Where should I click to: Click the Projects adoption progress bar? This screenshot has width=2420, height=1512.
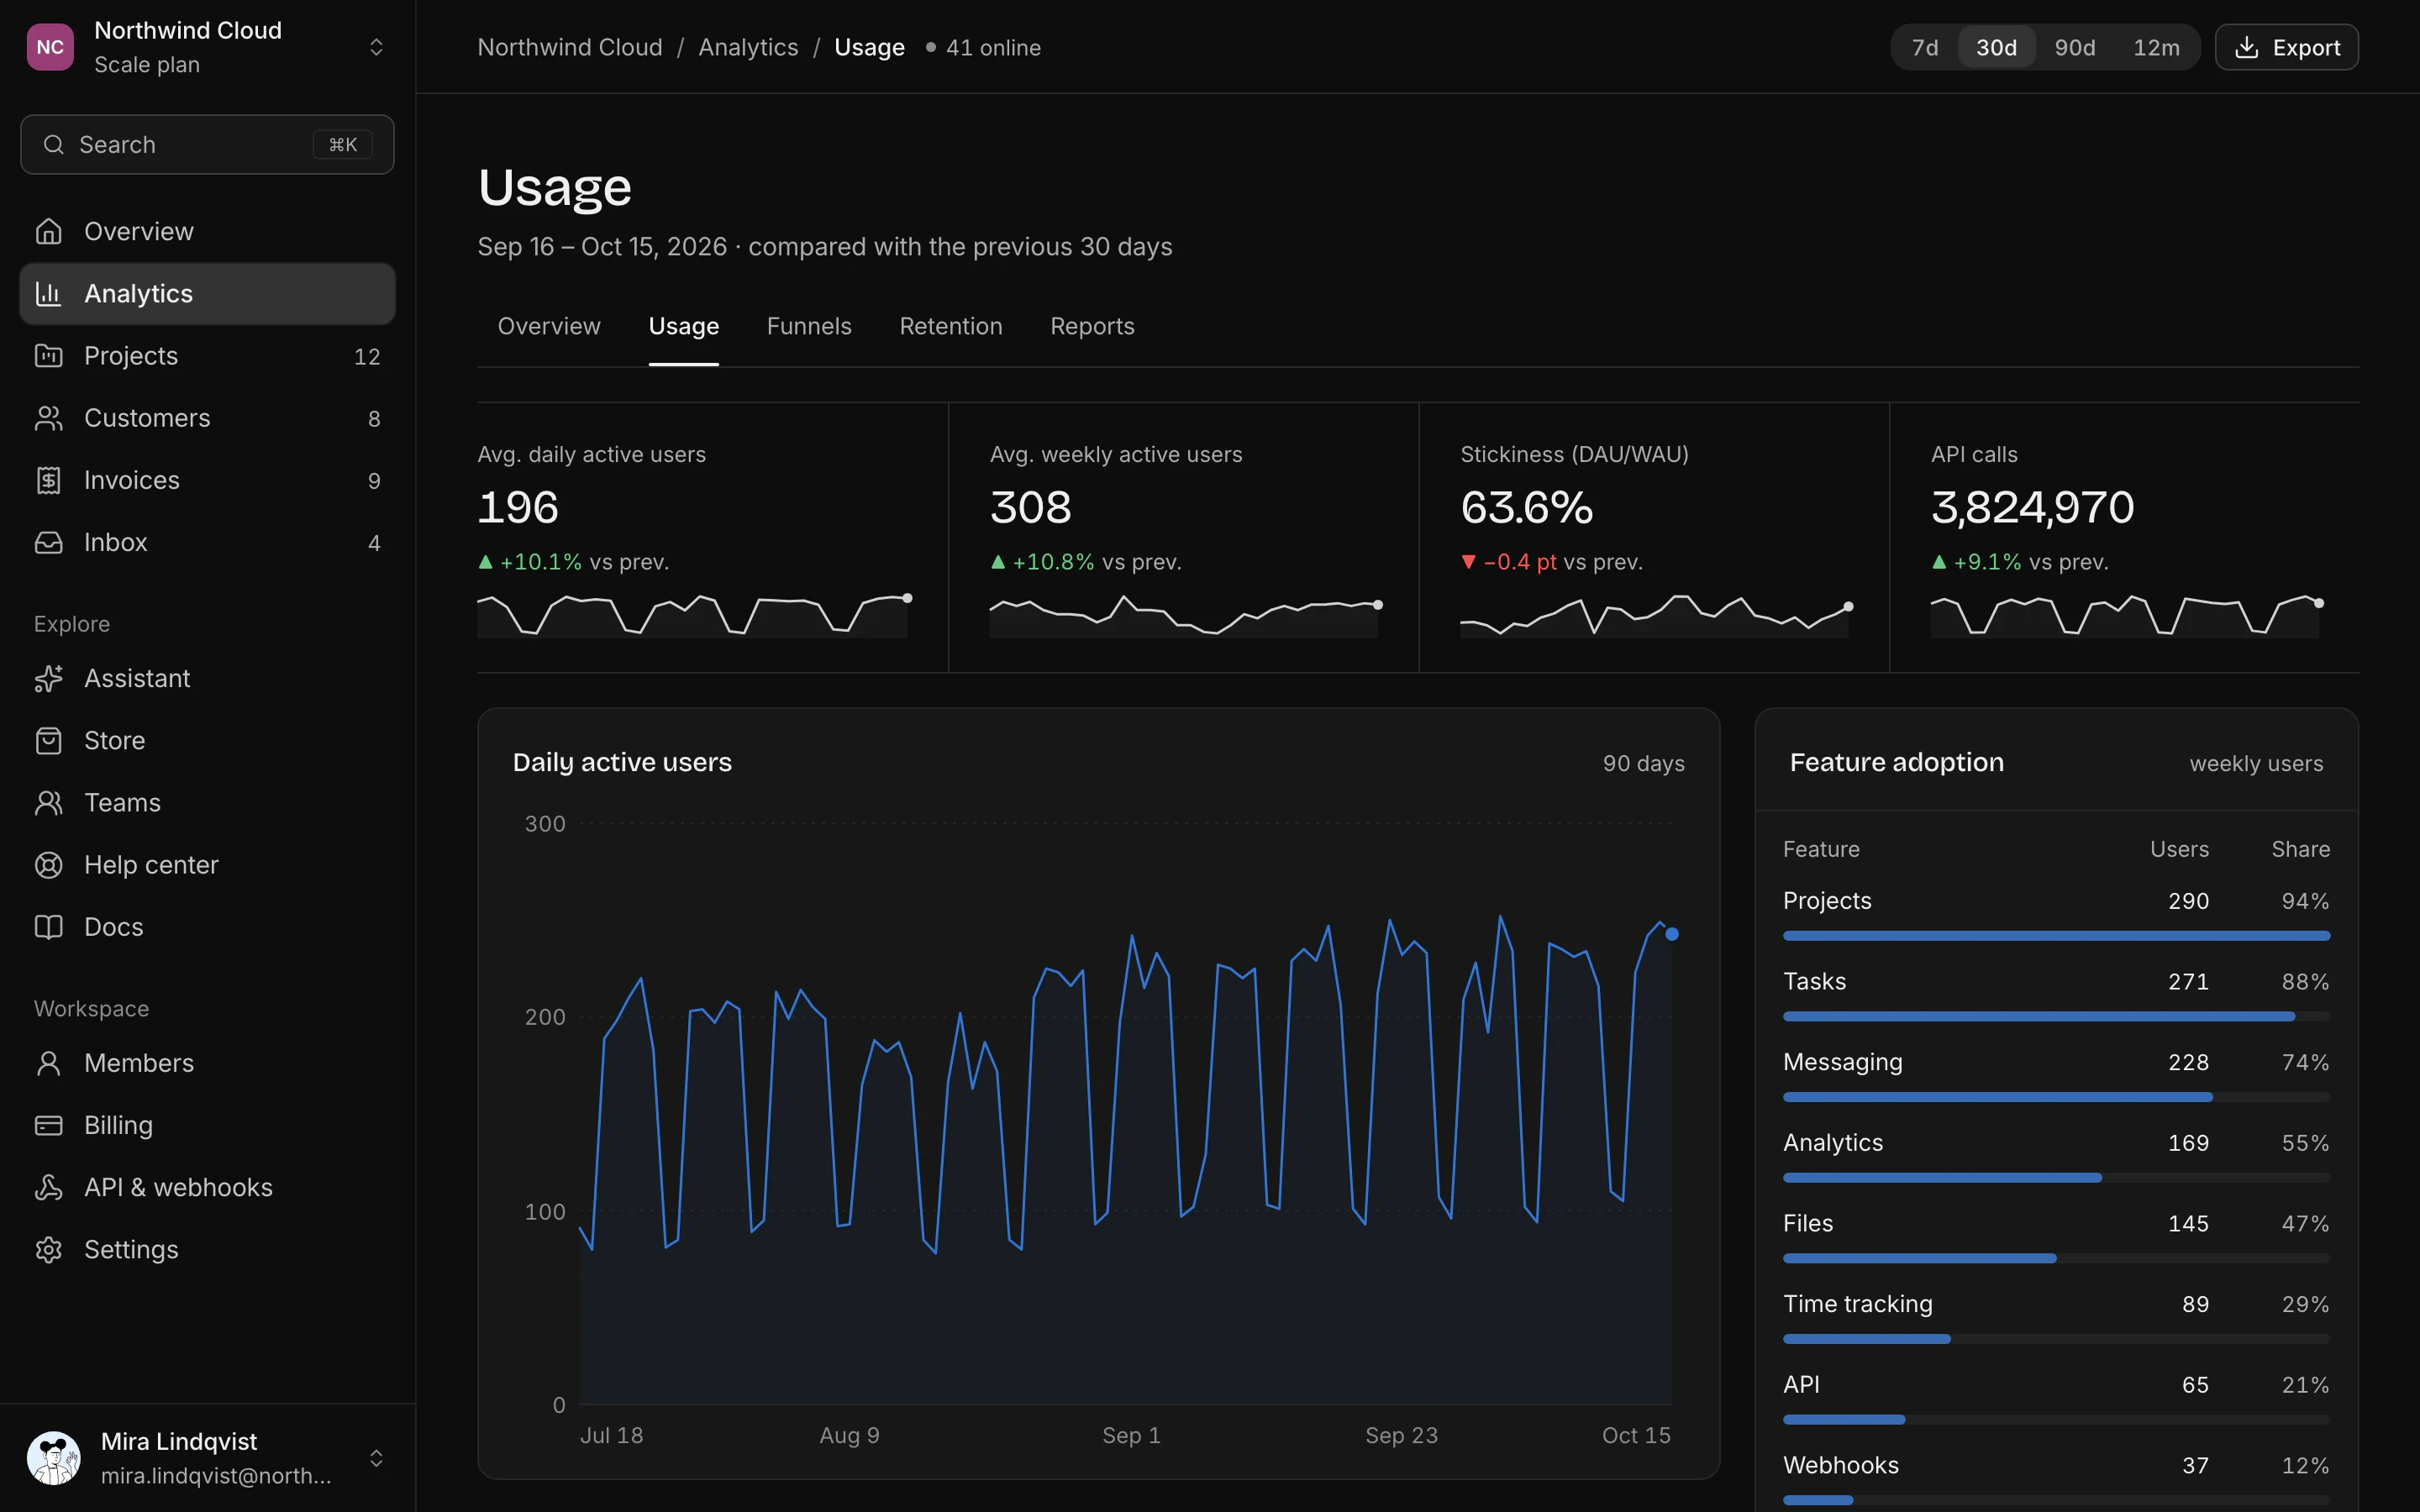click(2056, 936)
